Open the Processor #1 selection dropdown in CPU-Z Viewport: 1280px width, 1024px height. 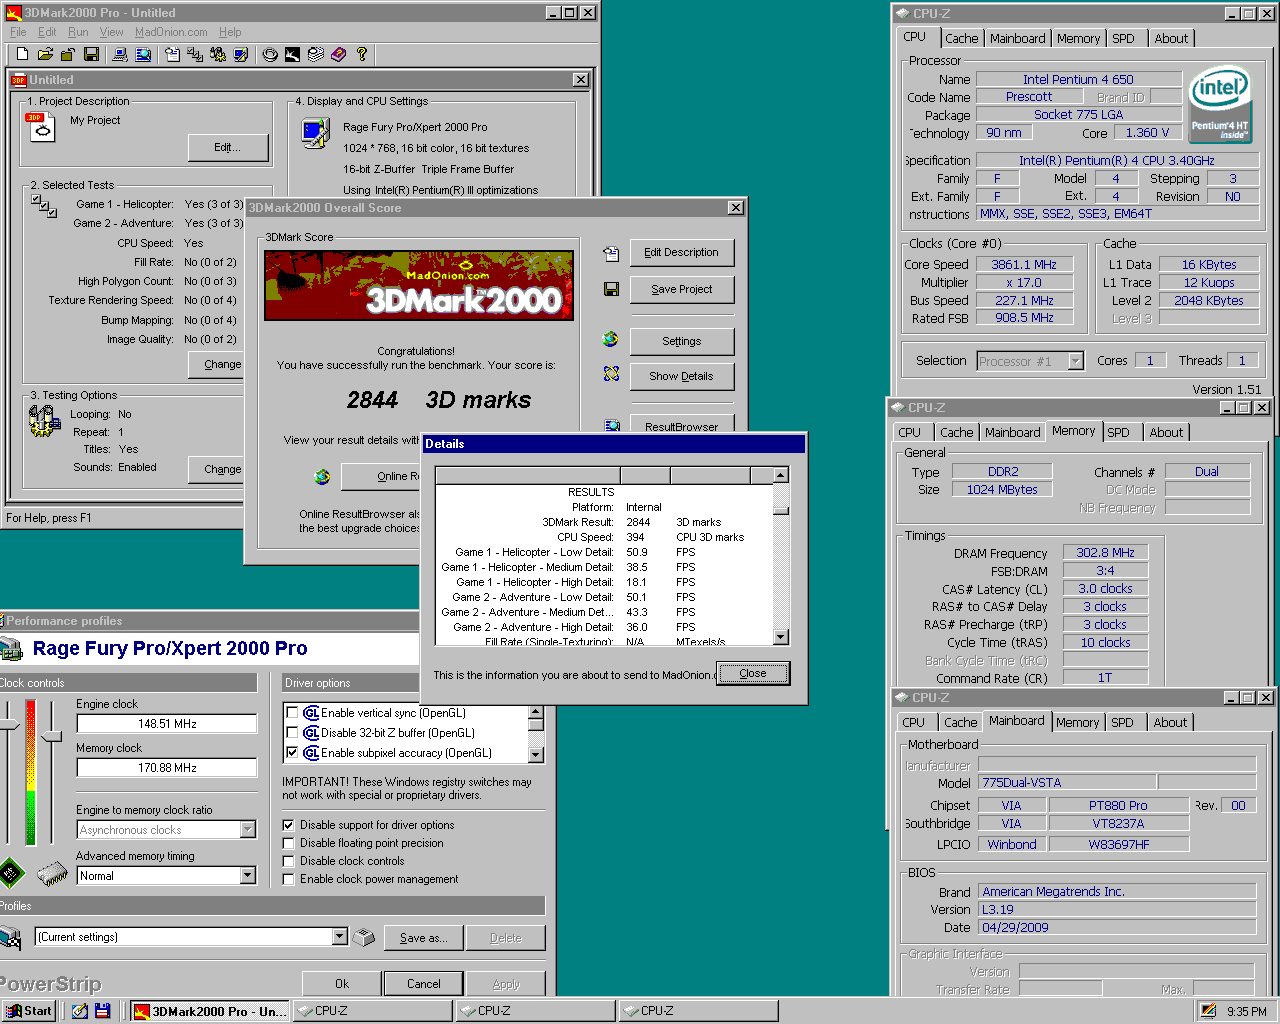(1076, 361)
